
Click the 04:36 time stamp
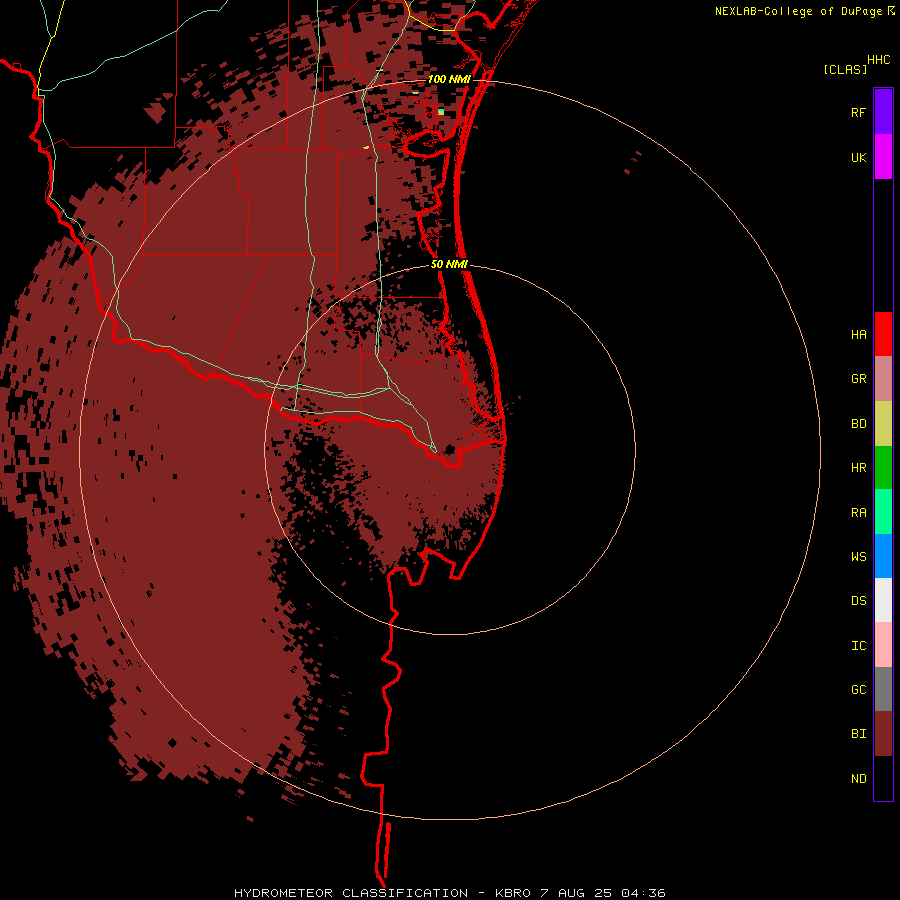coord(642,893)
